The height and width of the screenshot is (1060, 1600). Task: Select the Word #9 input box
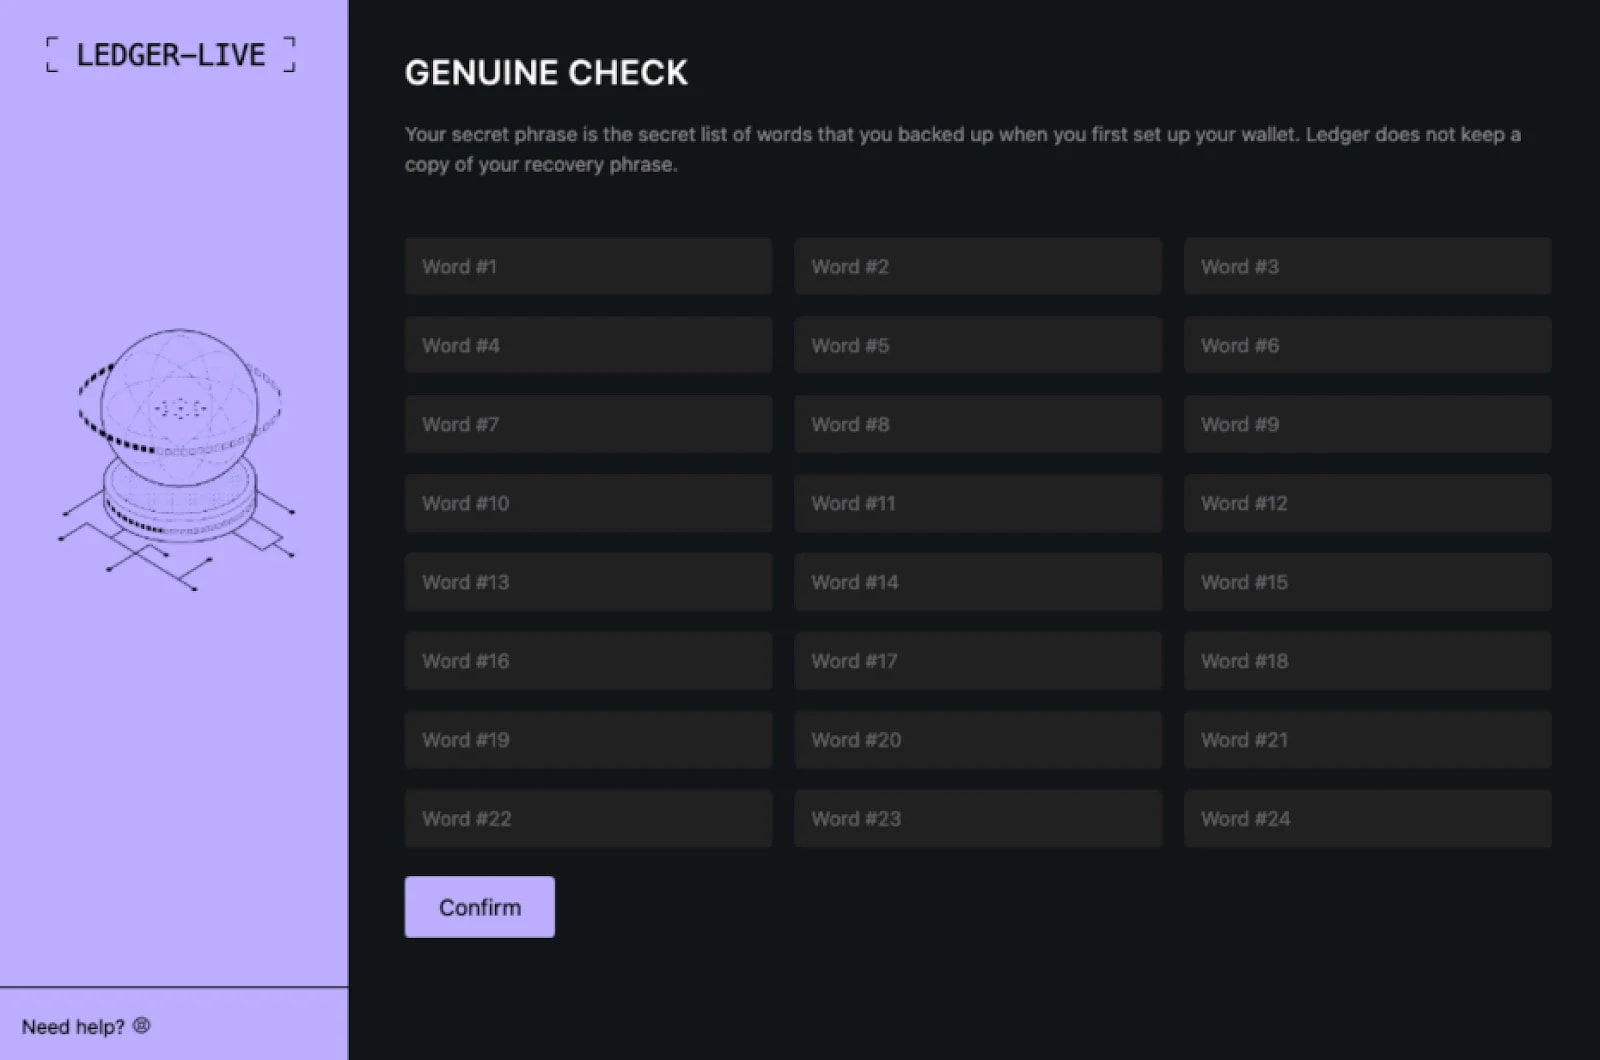(1367, 424)
